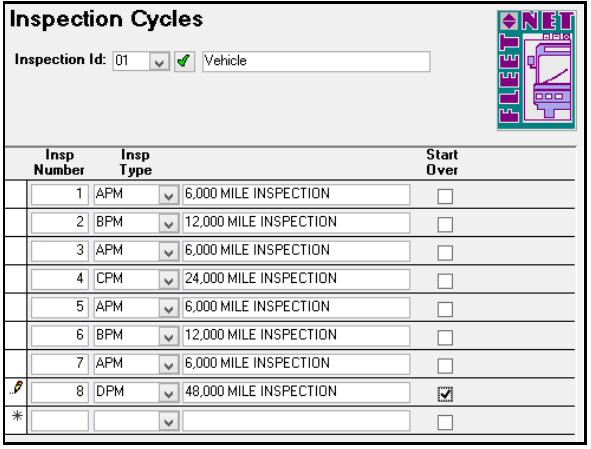The width and height of the screenshot is (591, 449).
Task: Select the row header for inspection number 5
Action: (16, 307)
